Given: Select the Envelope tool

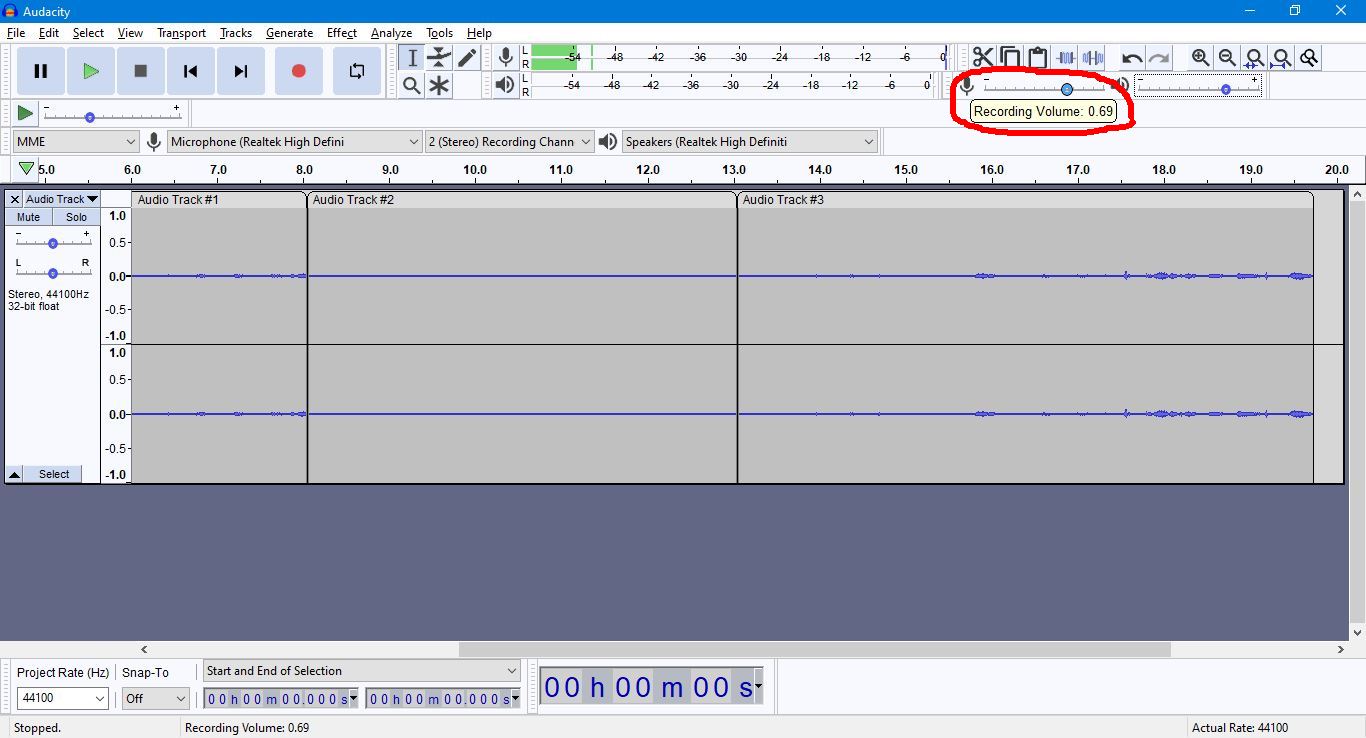Looking at the screenshot, I should (x=439, y=58).
